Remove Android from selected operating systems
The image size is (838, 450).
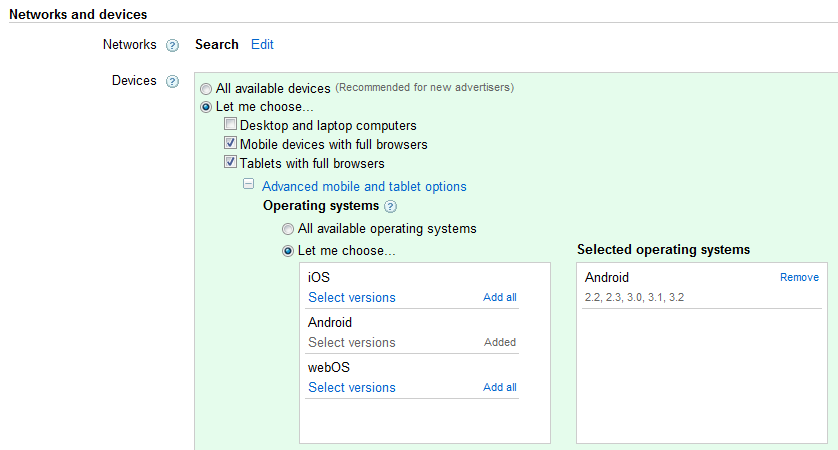(x=799, y=277)
